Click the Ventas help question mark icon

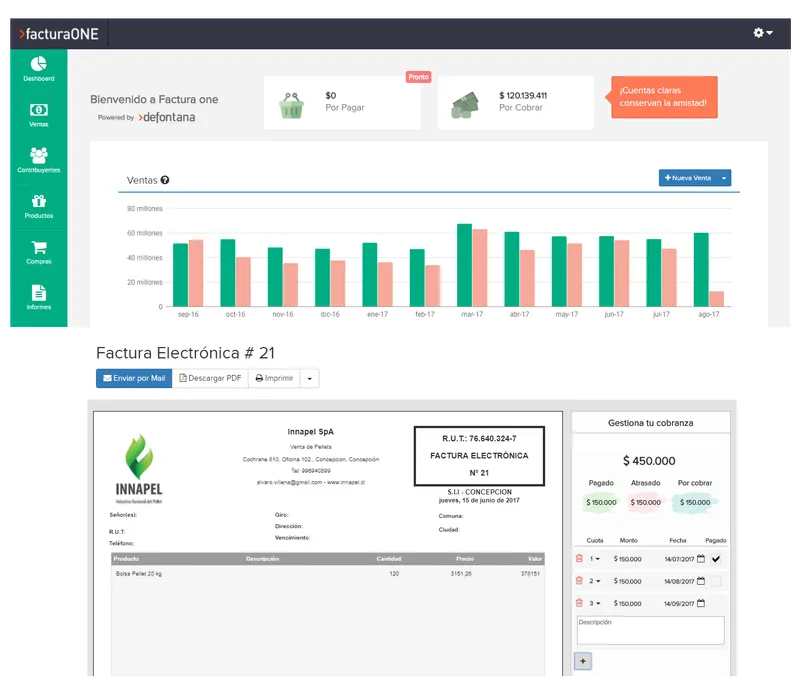point(165,180)
